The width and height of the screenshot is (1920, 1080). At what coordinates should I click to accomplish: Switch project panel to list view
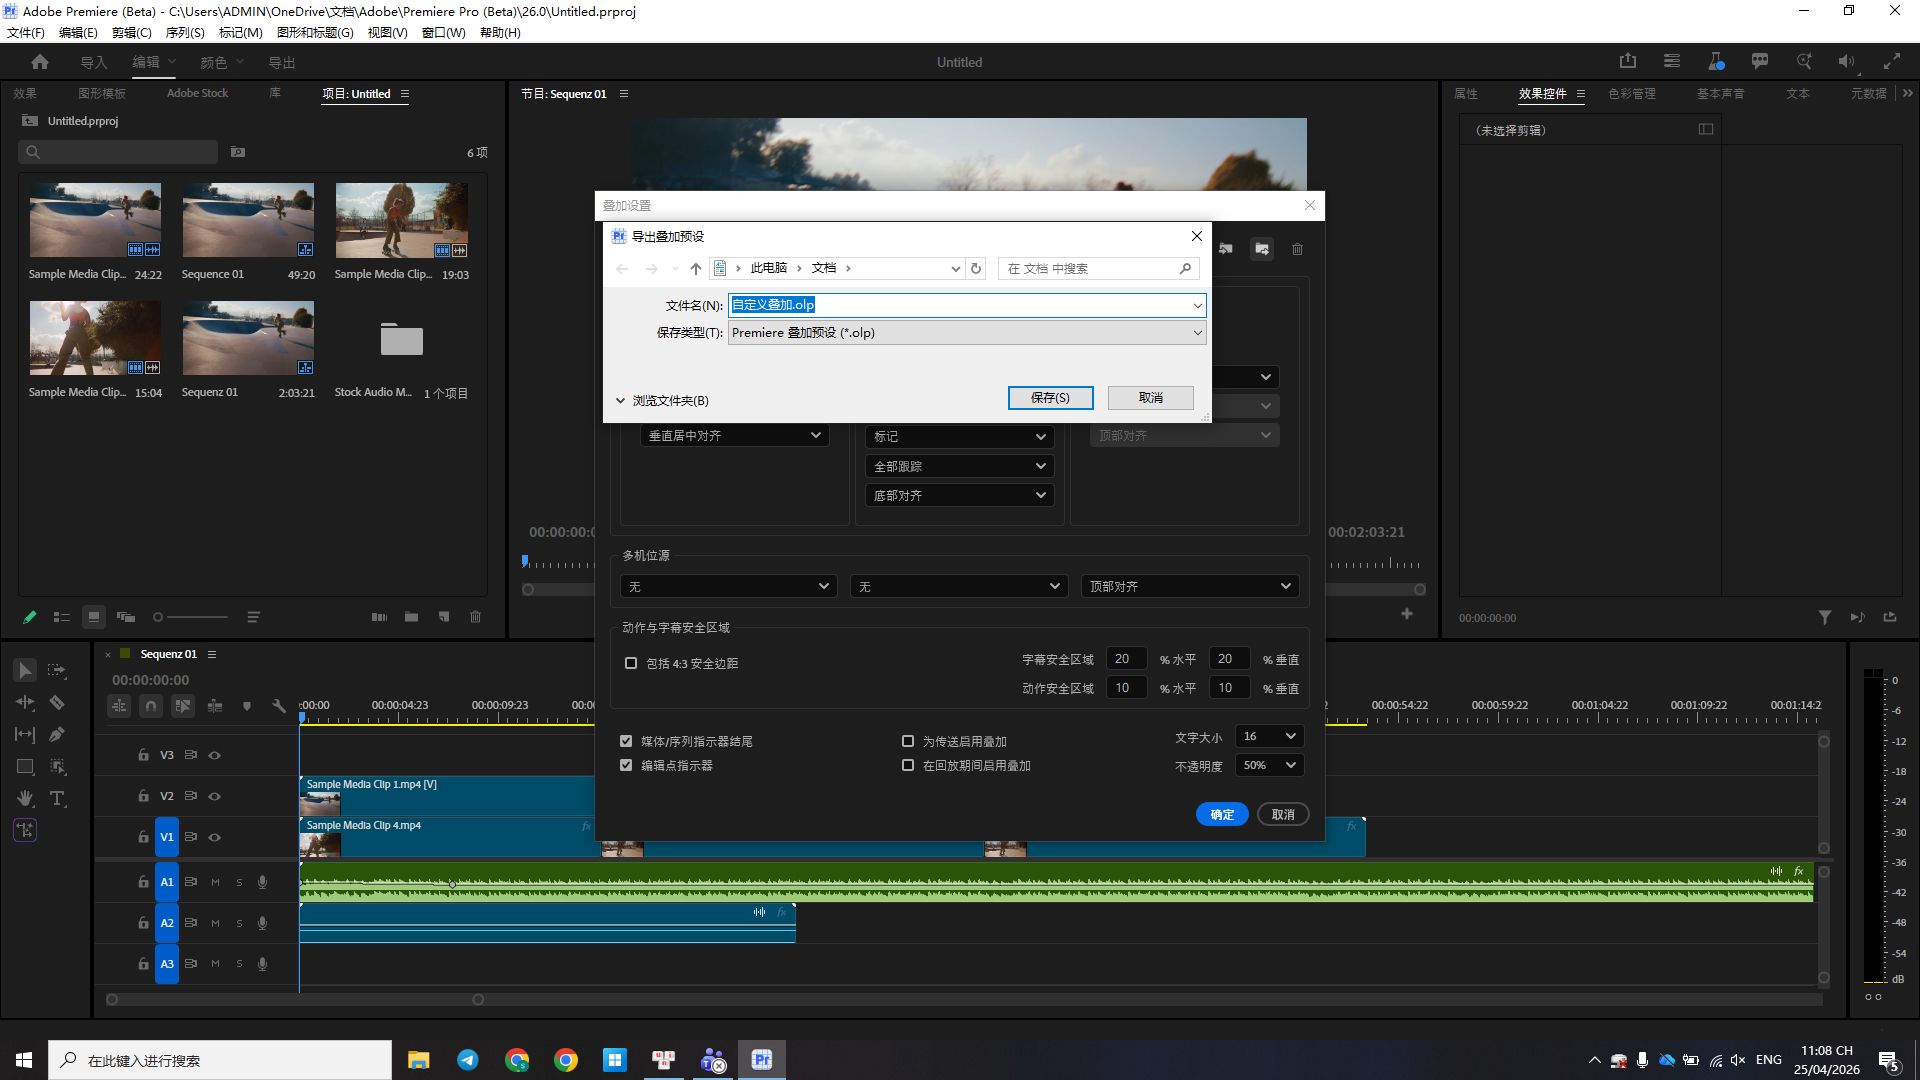(62, 617)
